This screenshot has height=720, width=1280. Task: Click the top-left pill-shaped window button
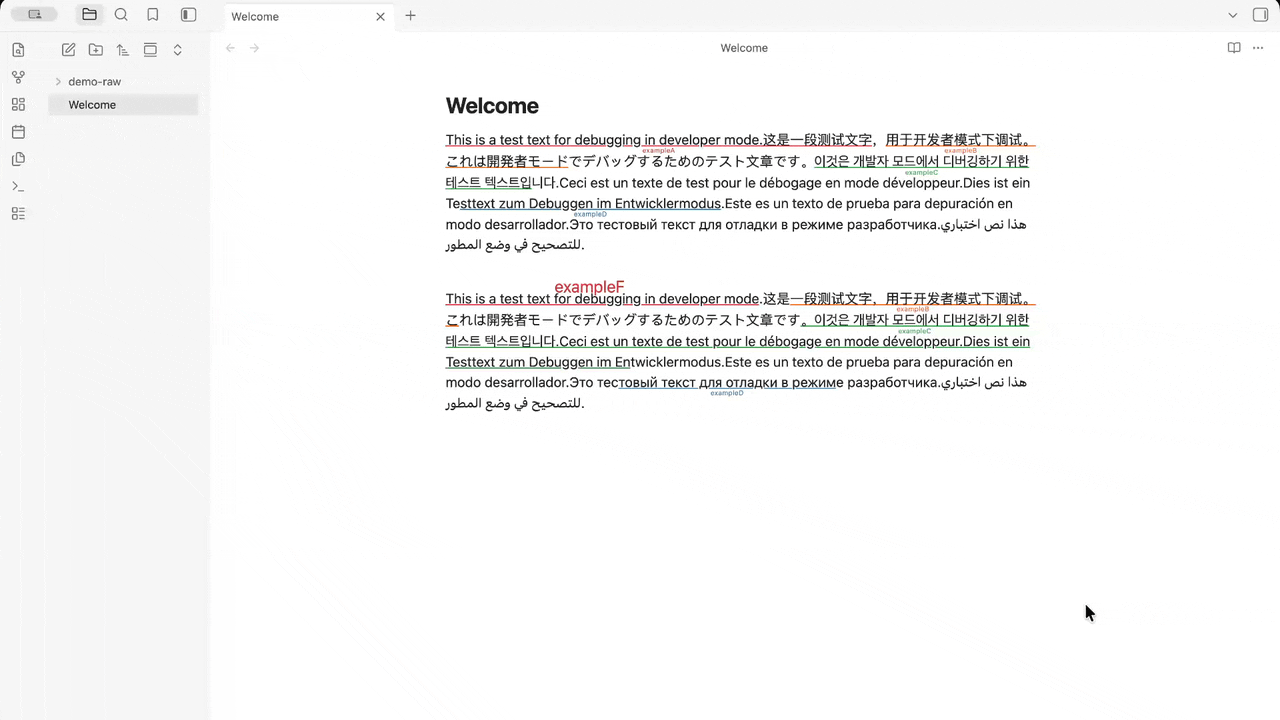(x=34, y=15)
